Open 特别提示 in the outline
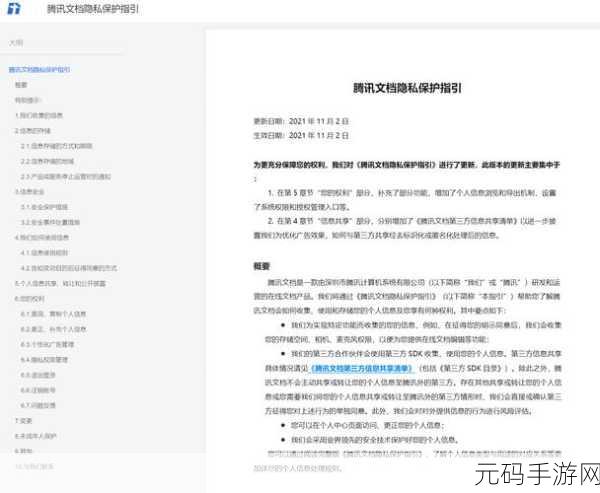This screenshot has width=600, height=493. (x=28, y=100)
